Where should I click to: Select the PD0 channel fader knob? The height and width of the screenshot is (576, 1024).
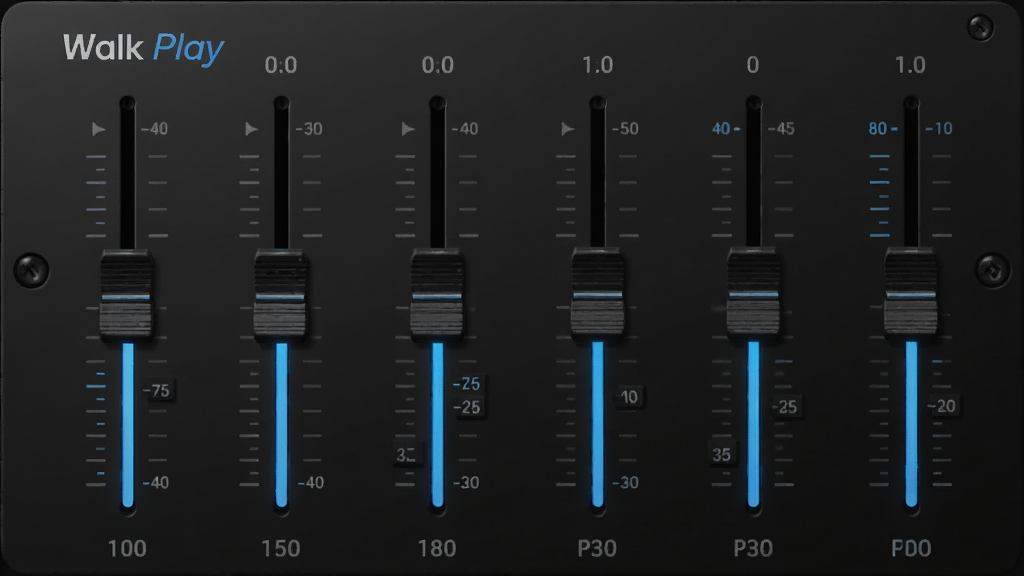point(911,292)
